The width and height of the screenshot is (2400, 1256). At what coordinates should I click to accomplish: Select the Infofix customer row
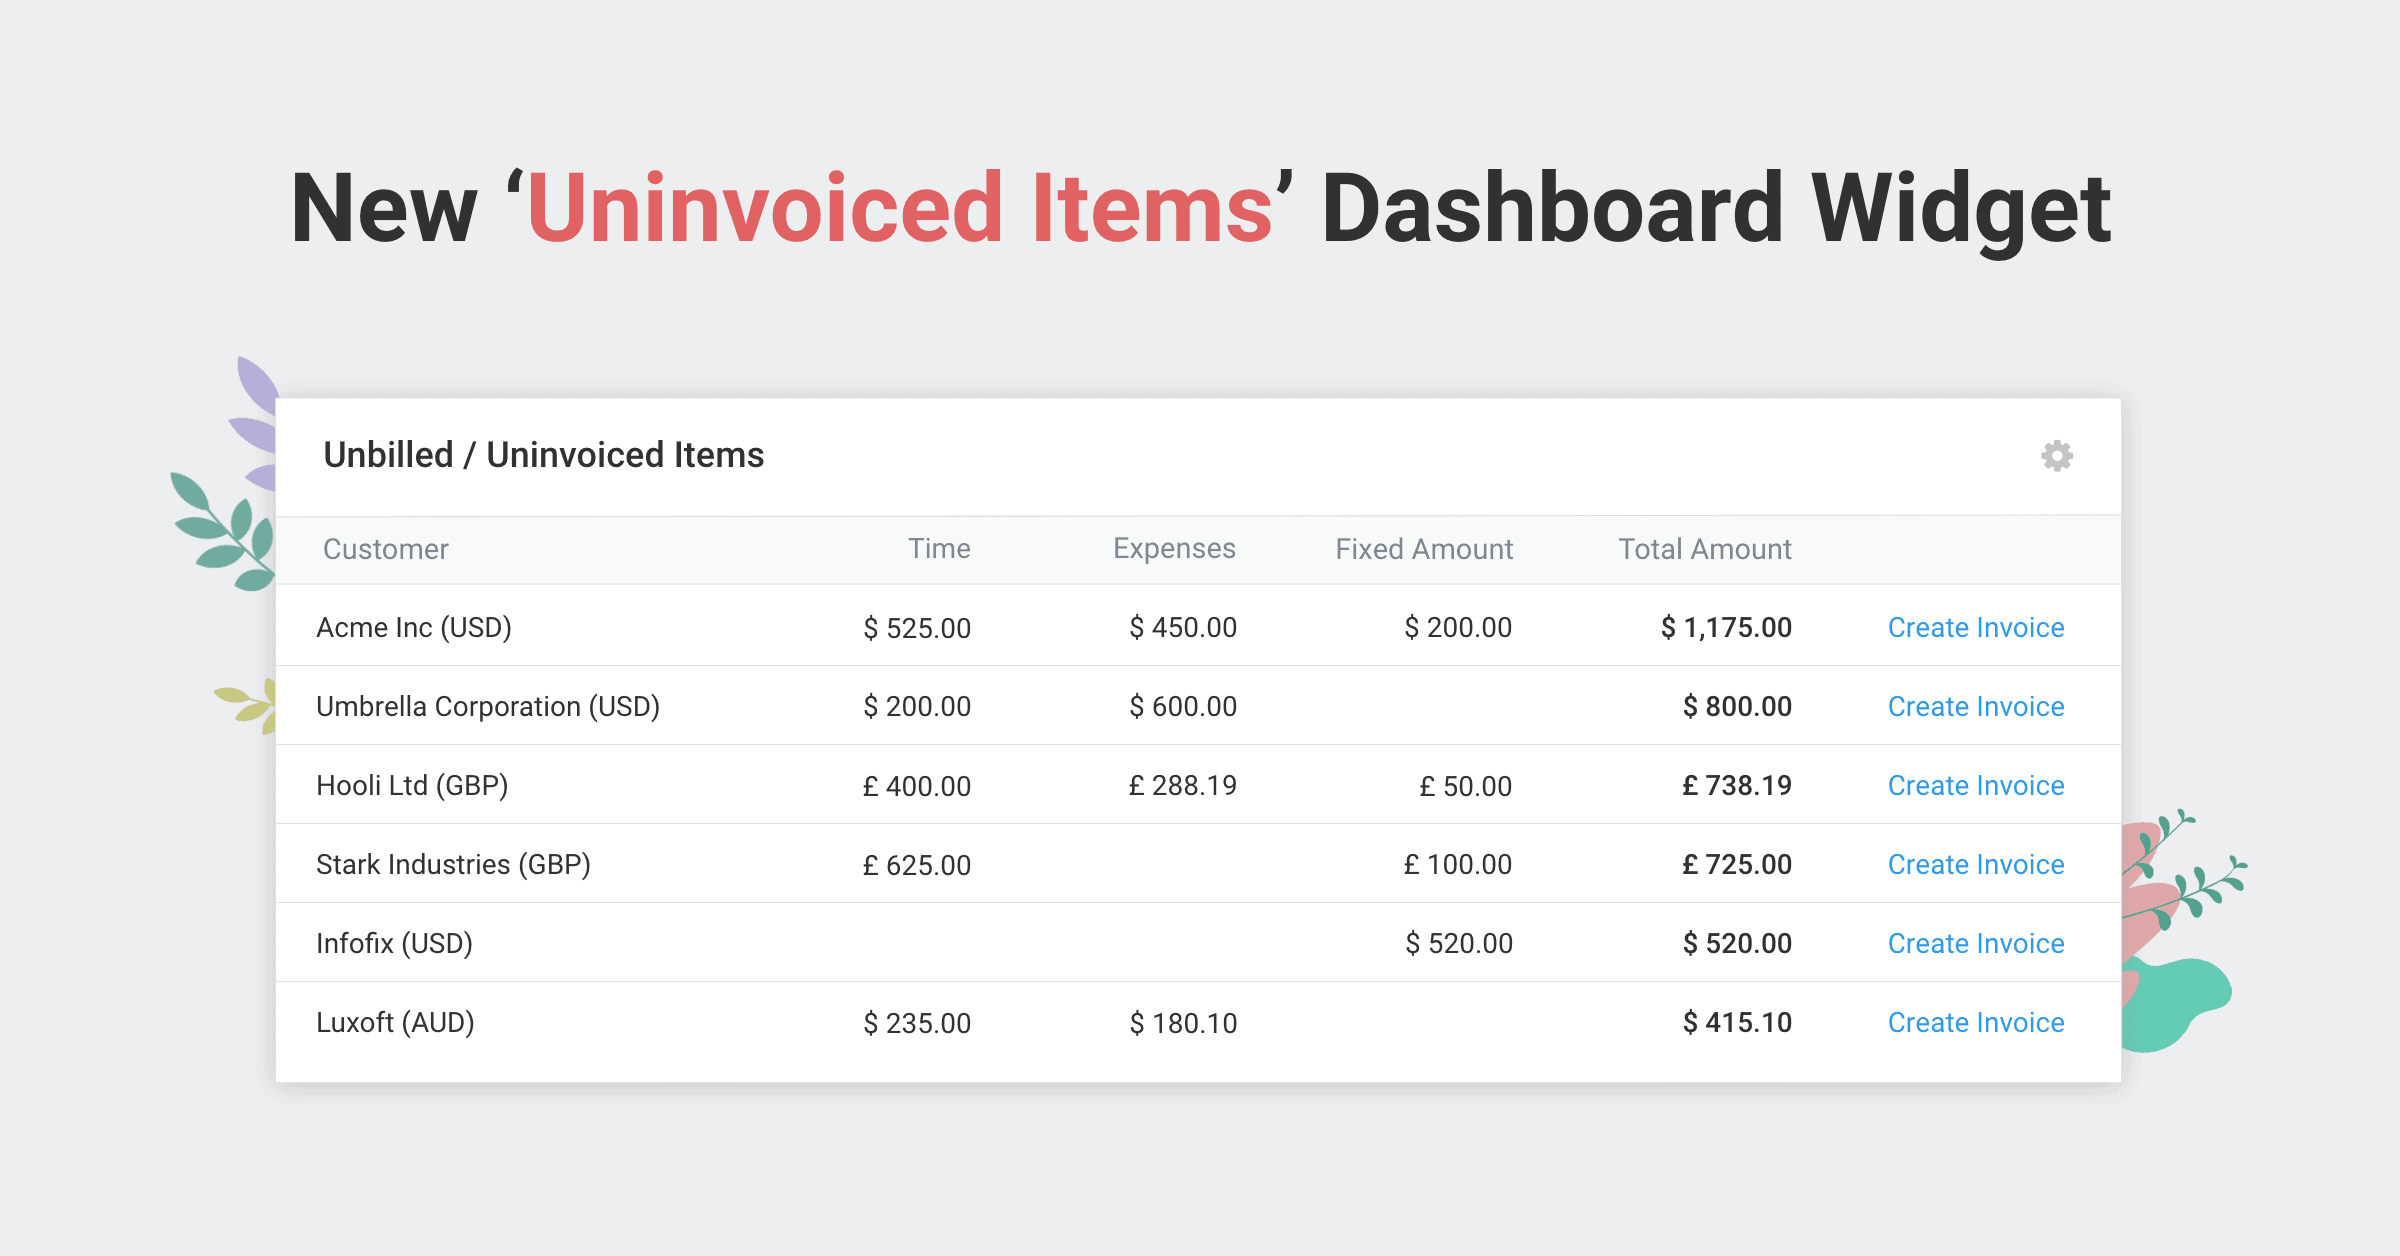tap(394, 943)
